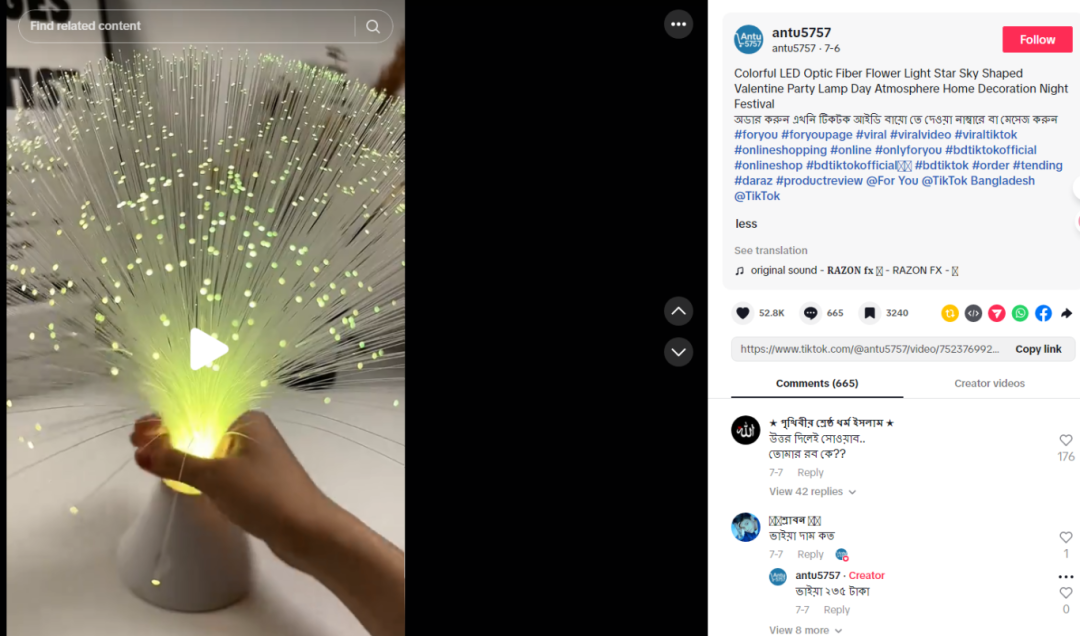The height and width of the screenshot is (636, 1080).
Task: Share video to Facebook
Action: [x=1043, y=313]
